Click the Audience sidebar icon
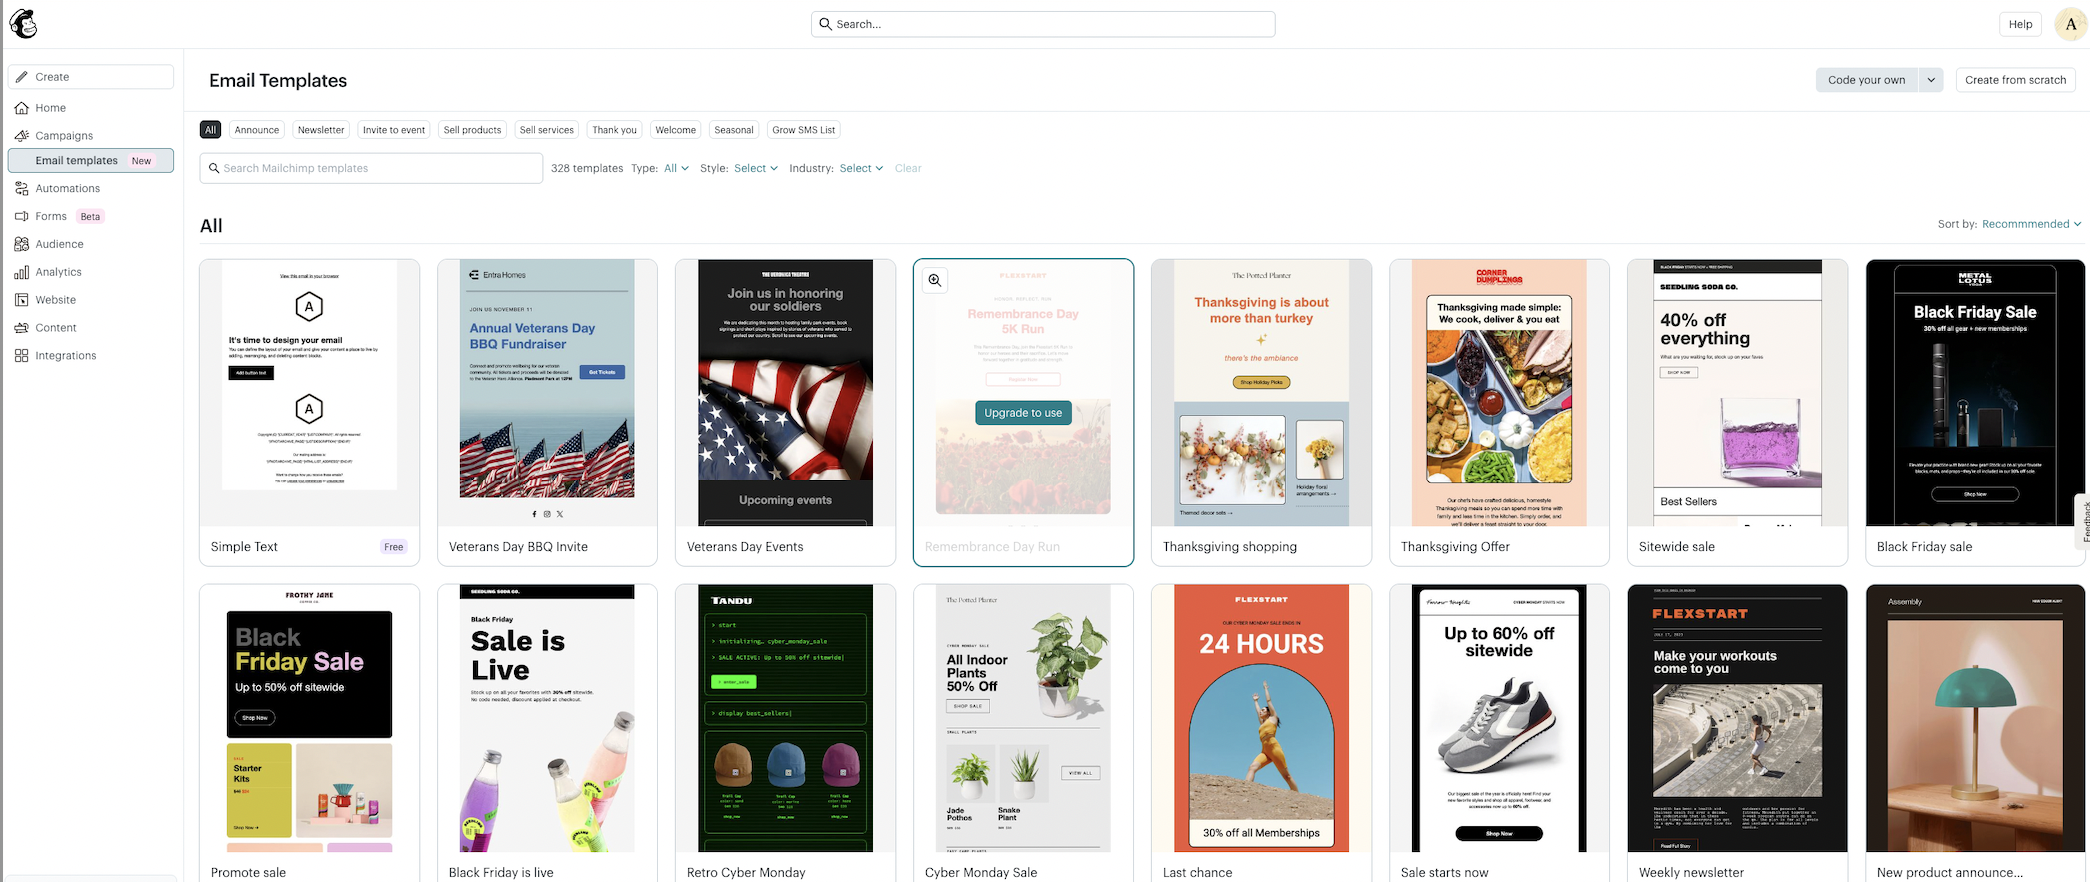This screenshot has width=2090, height=882. point(22,244)
